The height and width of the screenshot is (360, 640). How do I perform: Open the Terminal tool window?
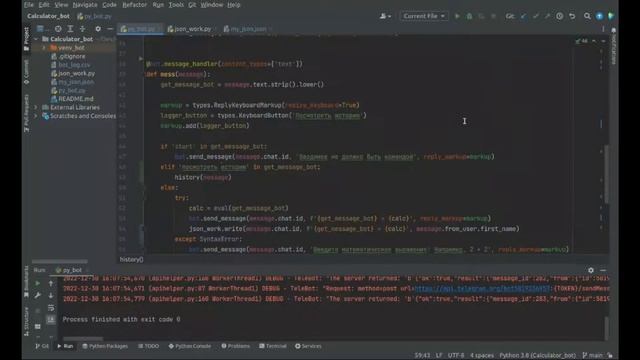[273, 346]
